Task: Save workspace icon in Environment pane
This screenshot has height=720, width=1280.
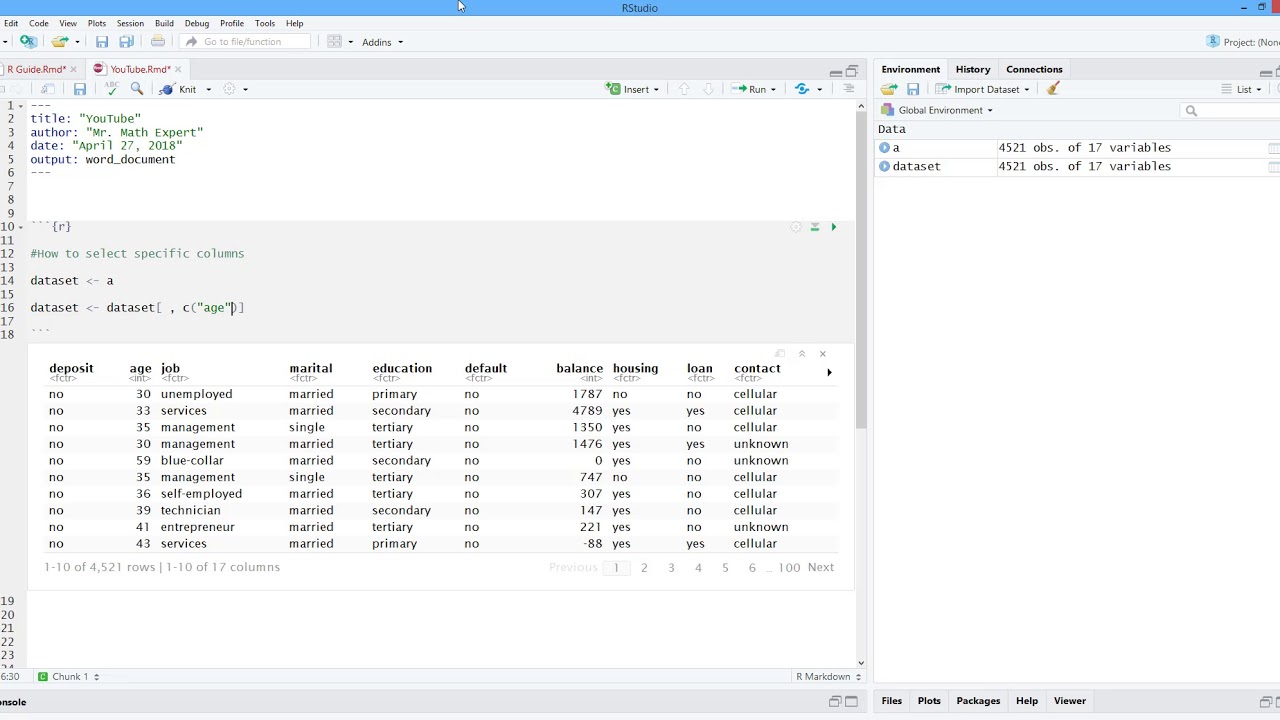Action: click(913, 89)
